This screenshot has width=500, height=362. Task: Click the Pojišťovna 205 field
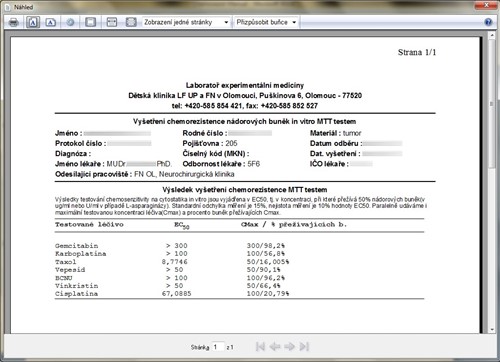tap(210, 144)
